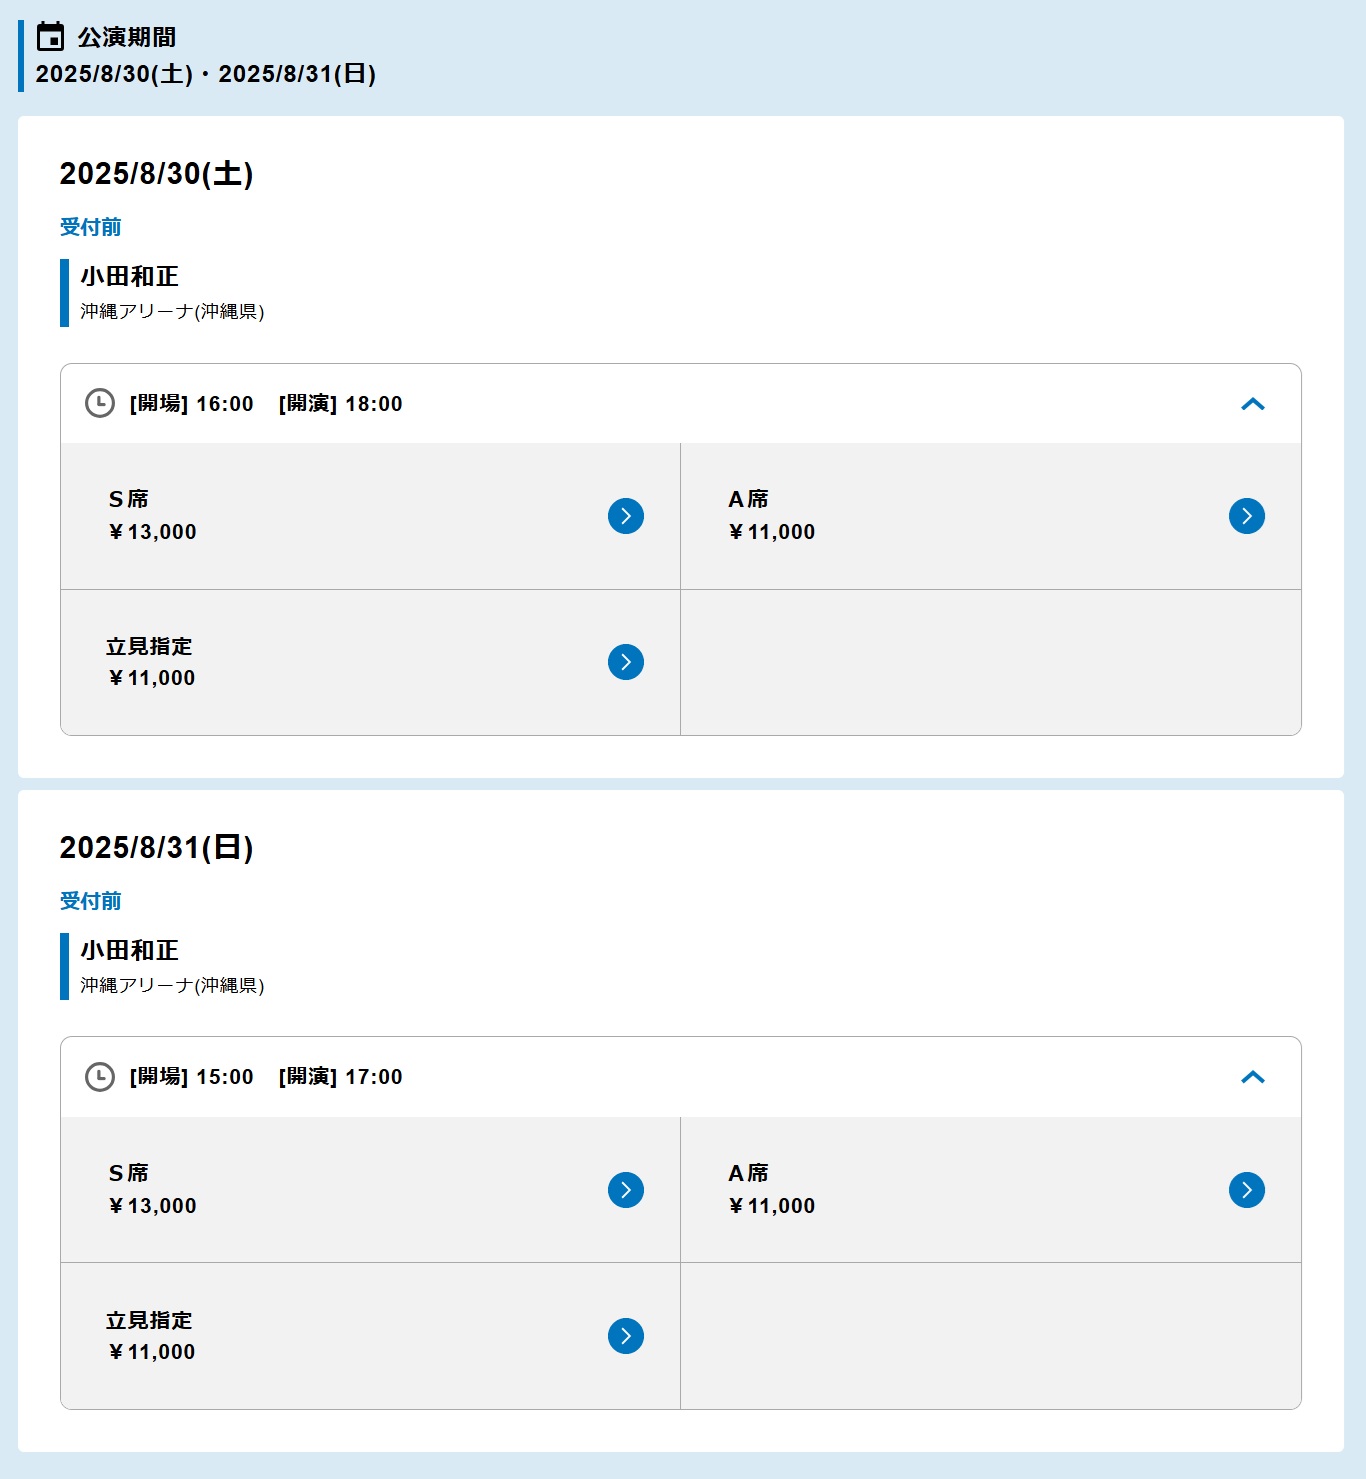The height and width of the screenshot is (1479, 1366).
Task: Click the clock icon beside 開場 16:00
Action: click(100, 403)
